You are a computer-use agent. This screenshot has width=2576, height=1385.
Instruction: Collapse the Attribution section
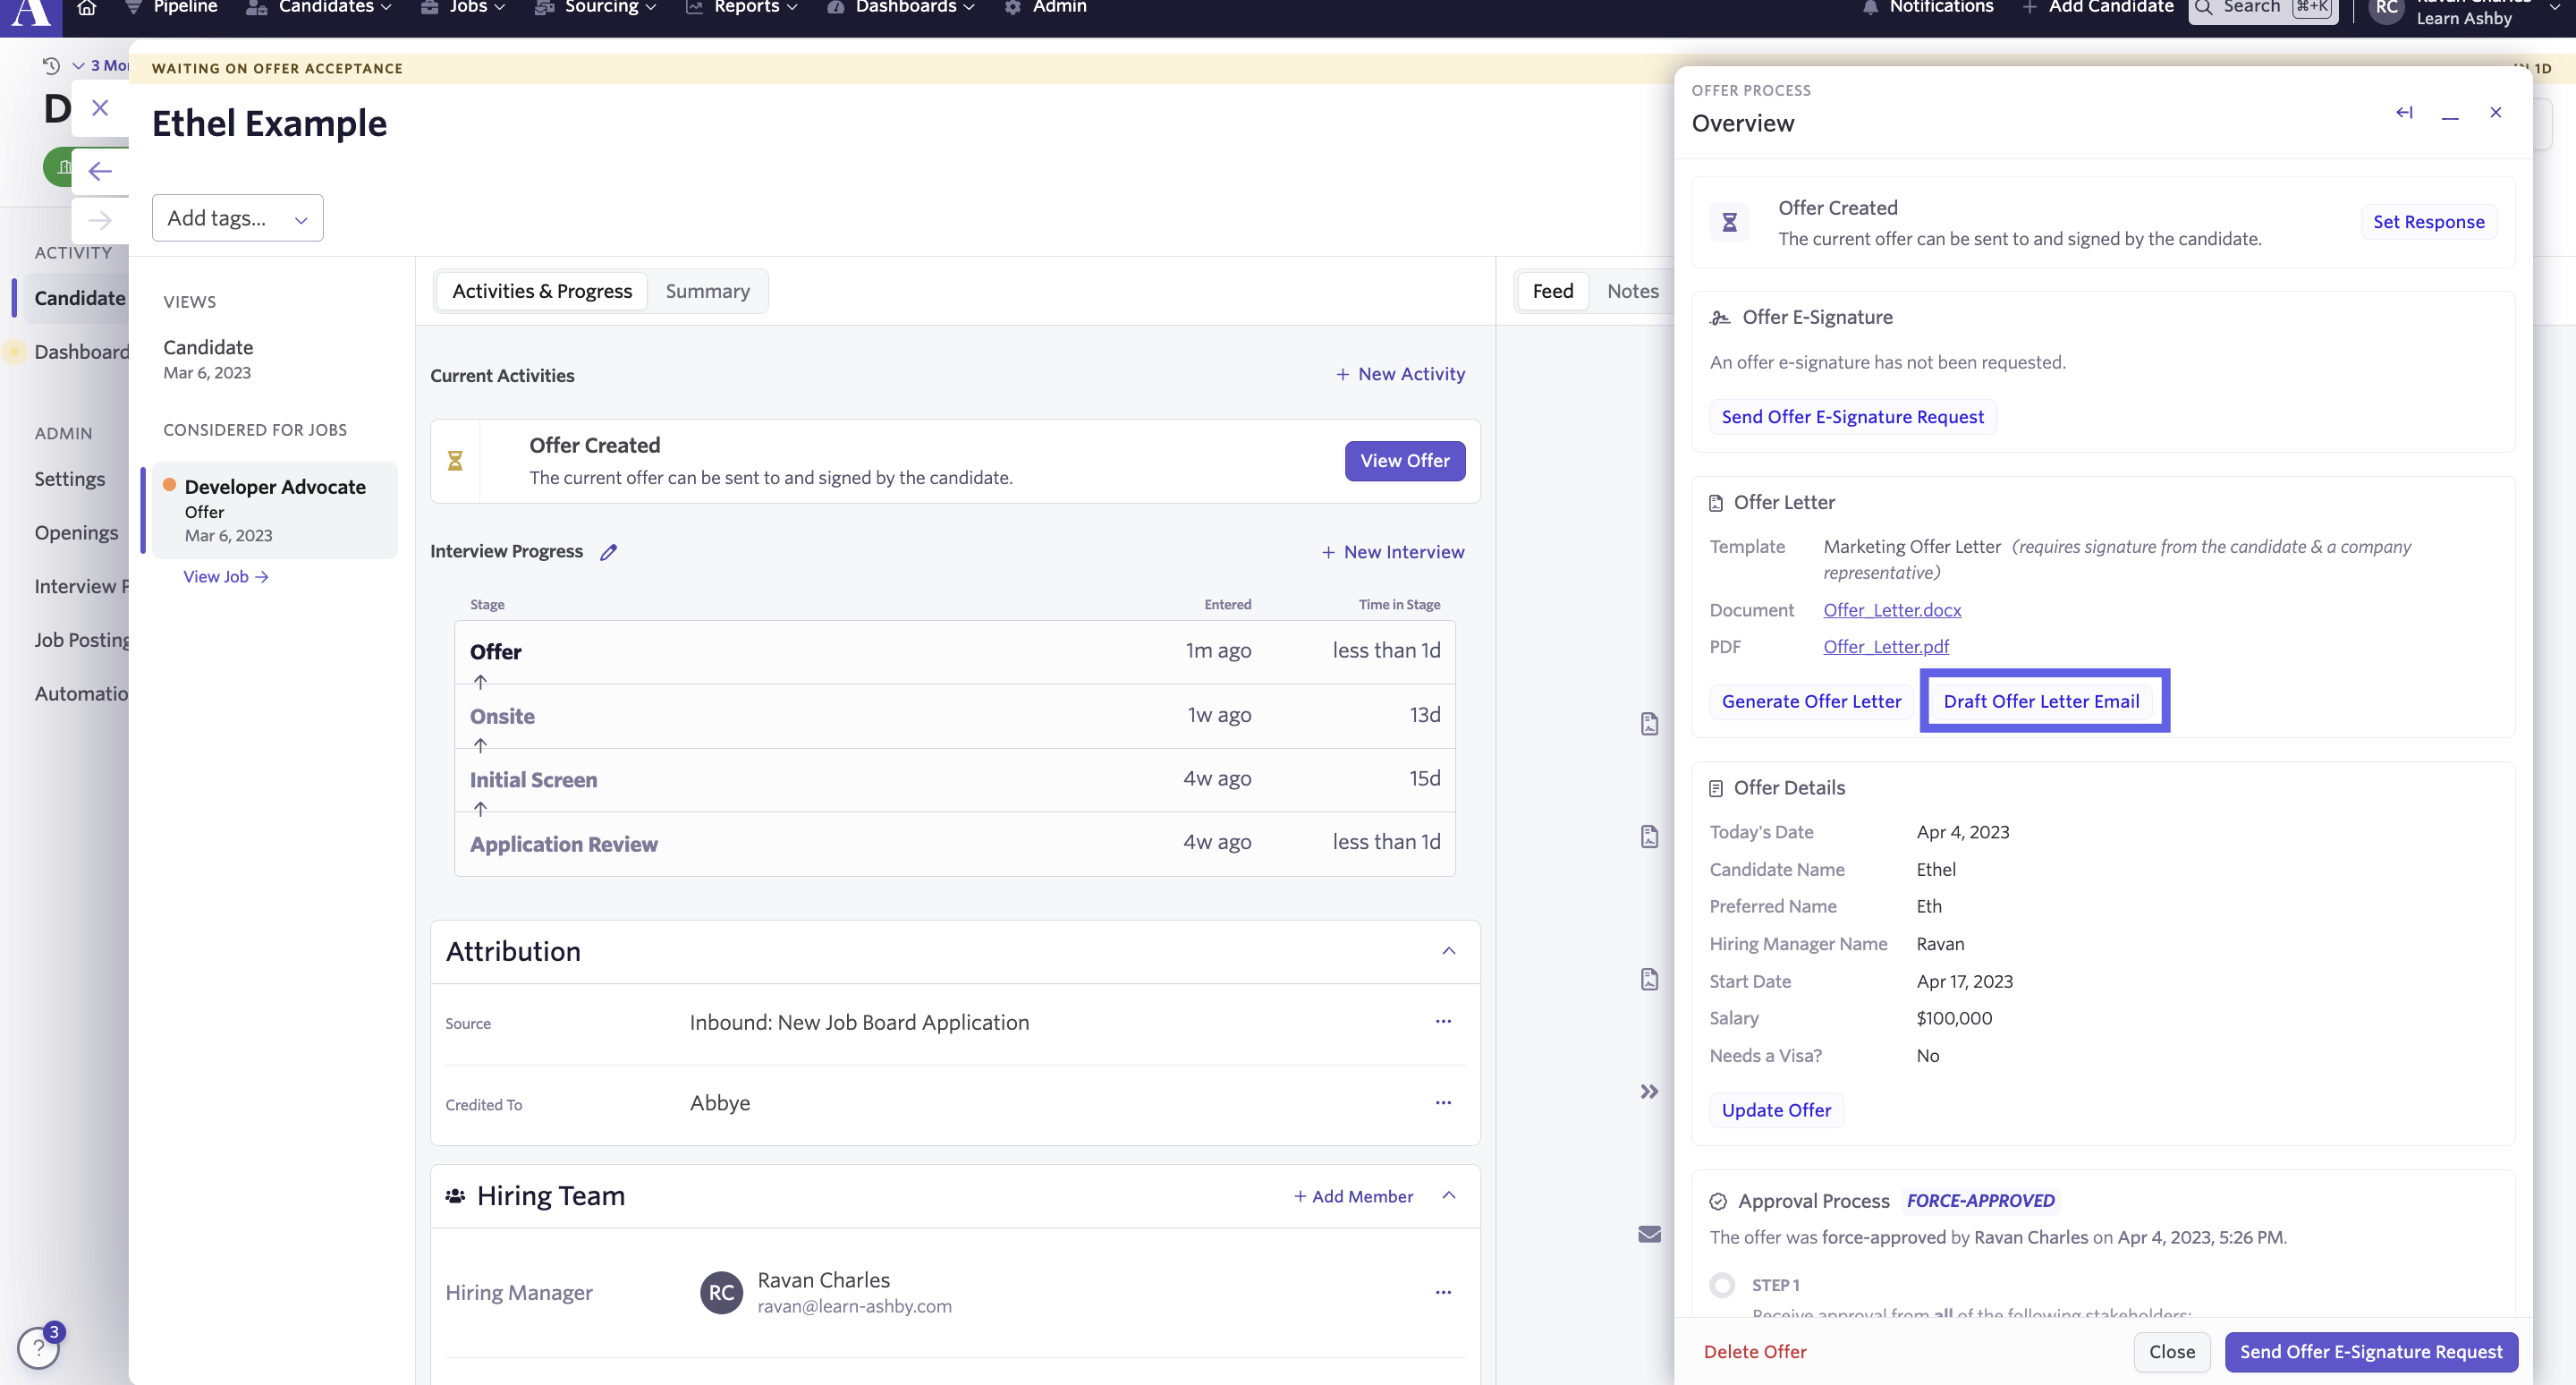[1449, 951]
